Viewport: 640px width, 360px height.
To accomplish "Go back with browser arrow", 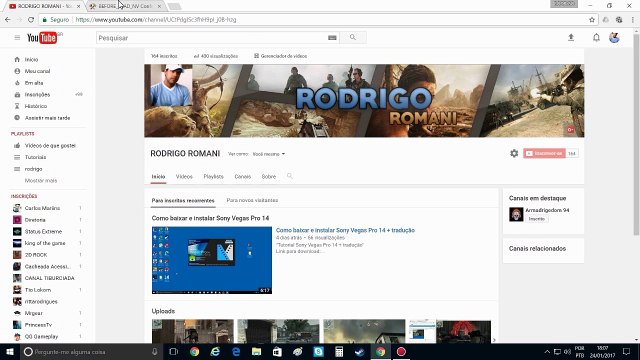I will click(x=8, y=20).
